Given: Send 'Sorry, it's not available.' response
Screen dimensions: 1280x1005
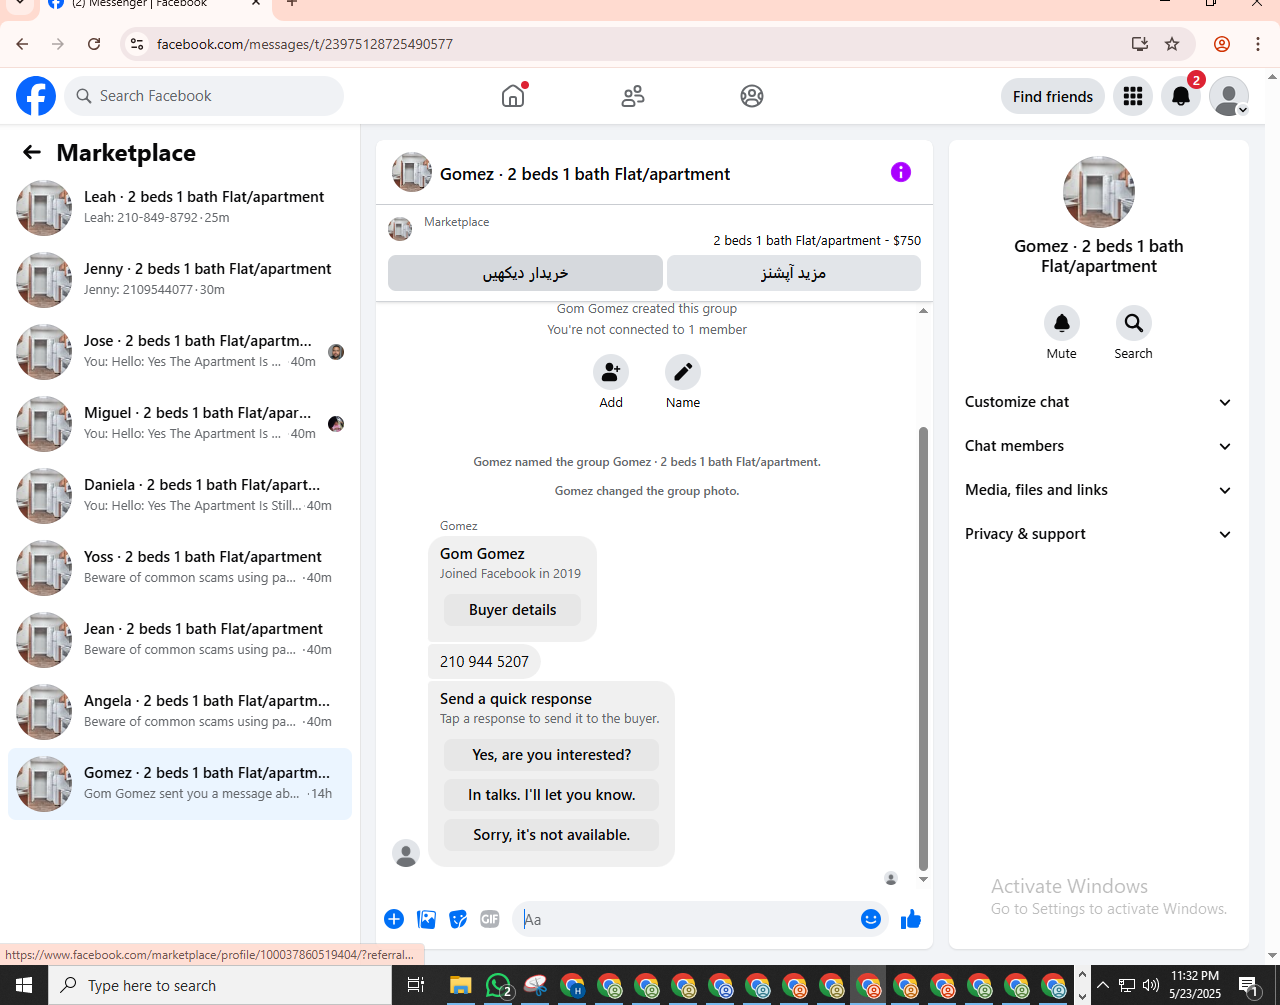Looking at the screenshot, I should 552,835.
